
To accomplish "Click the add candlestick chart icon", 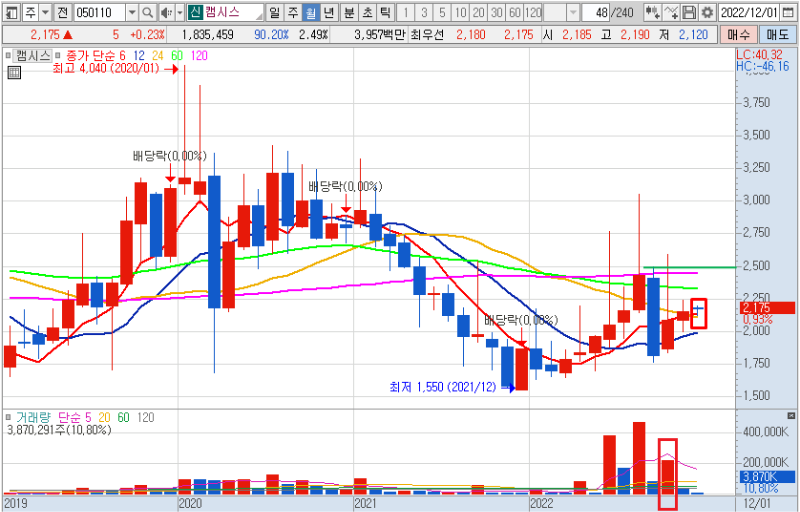I will pyautogui.click(x=652, y=12).
